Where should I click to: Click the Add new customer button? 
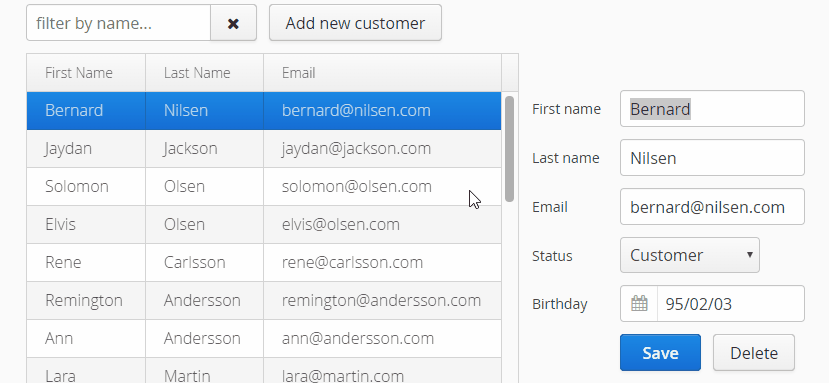355,23
